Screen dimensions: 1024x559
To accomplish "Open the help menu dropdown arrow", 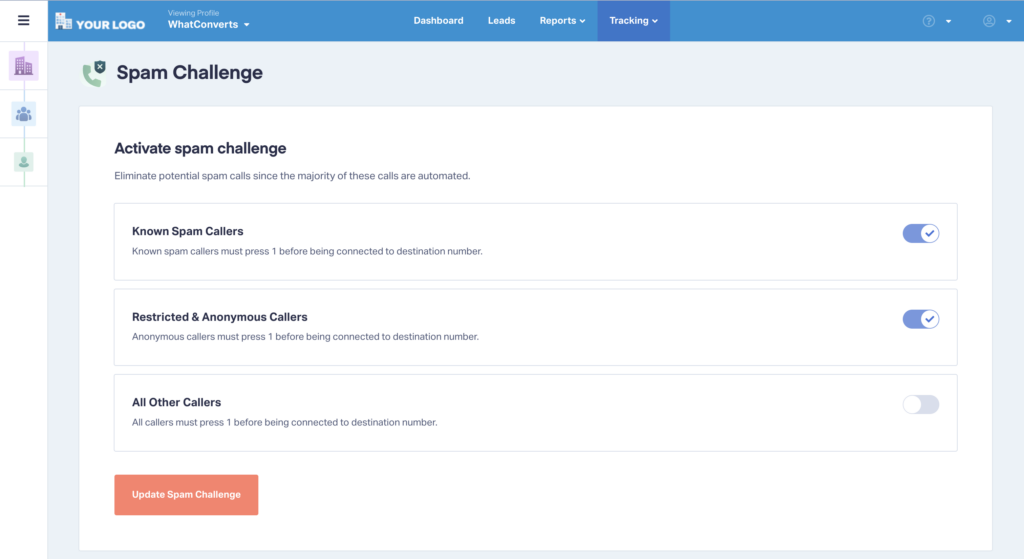I will pyautogui.click(x=948, y=22).
